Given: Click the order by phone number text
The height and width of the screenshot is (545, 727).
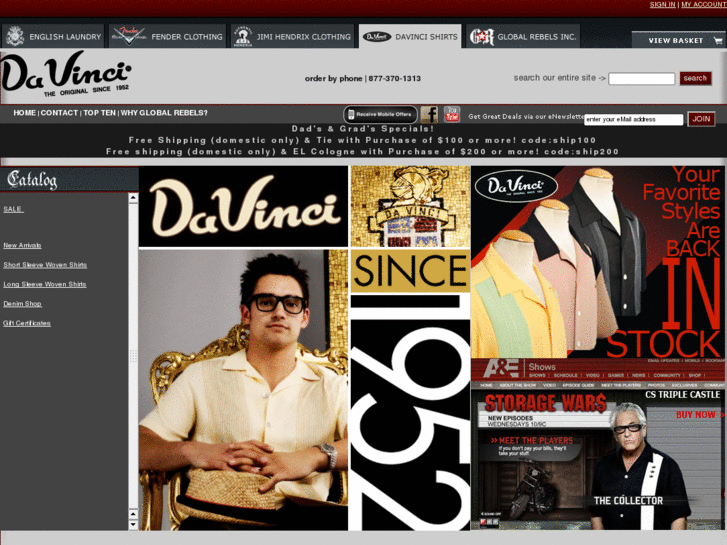Looking at the screenshot, I should (363, 78).
